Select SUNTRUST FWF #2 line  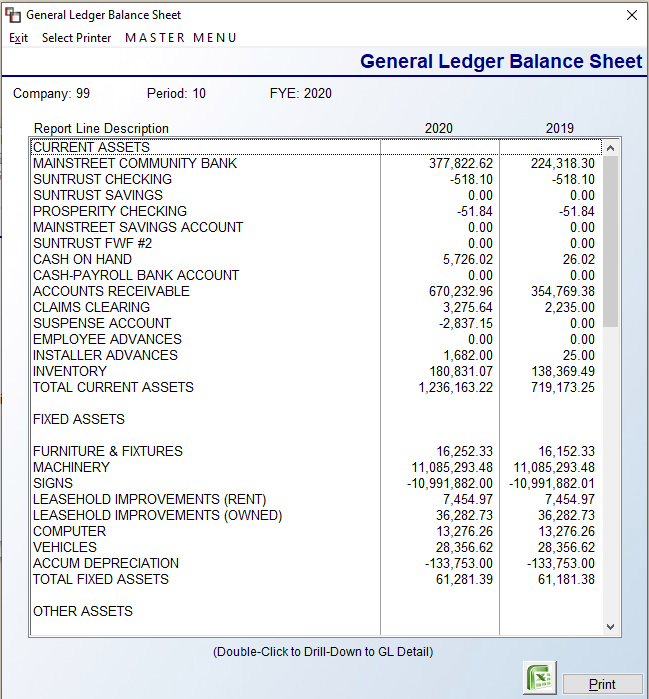(x=316, y=243)
